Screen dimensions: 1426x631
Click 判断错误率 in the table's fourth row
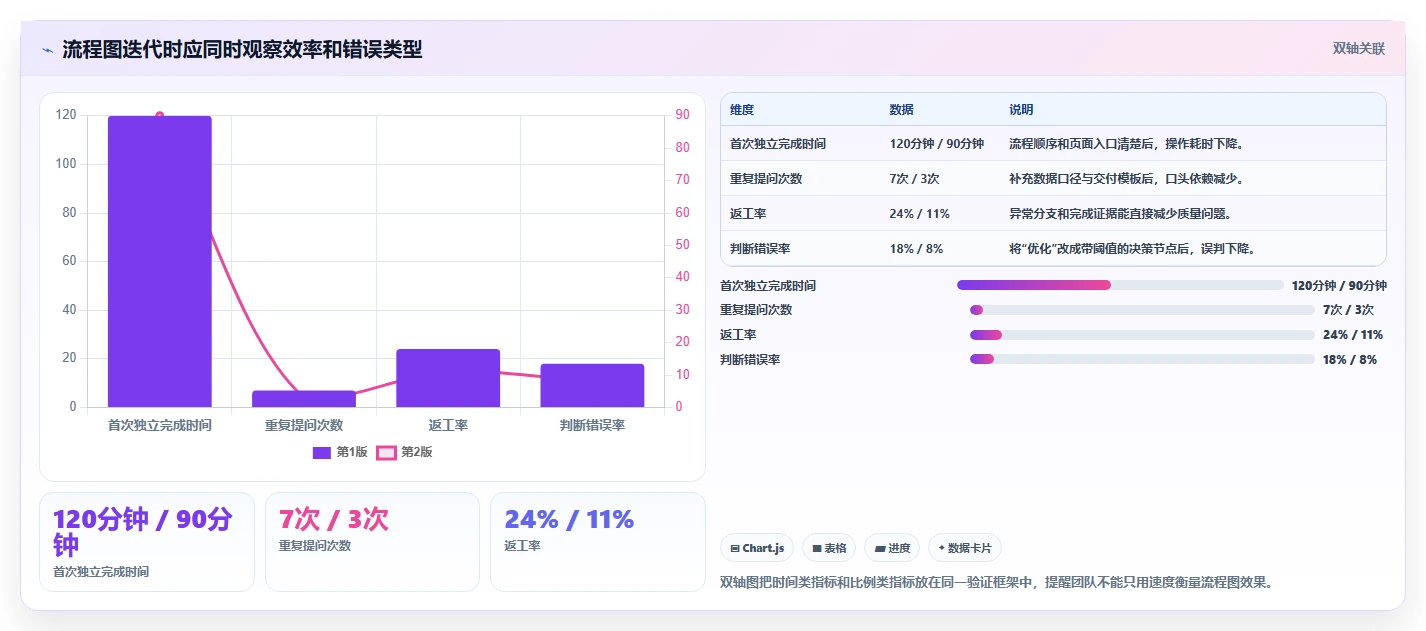click(760, 248)
